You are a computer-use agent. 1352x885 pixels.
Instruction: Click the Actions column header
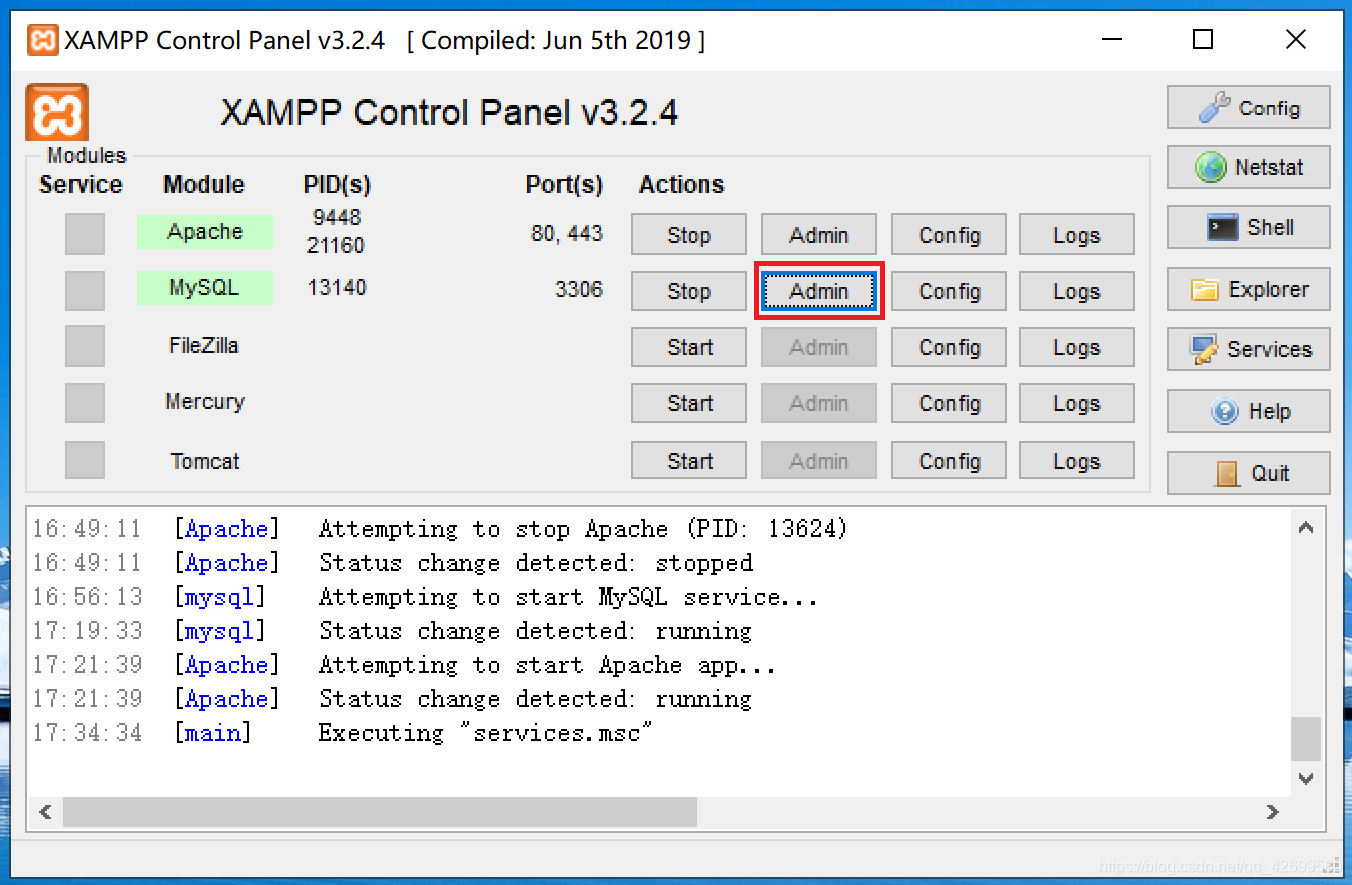pyautogui.click(x=682, y=185)
